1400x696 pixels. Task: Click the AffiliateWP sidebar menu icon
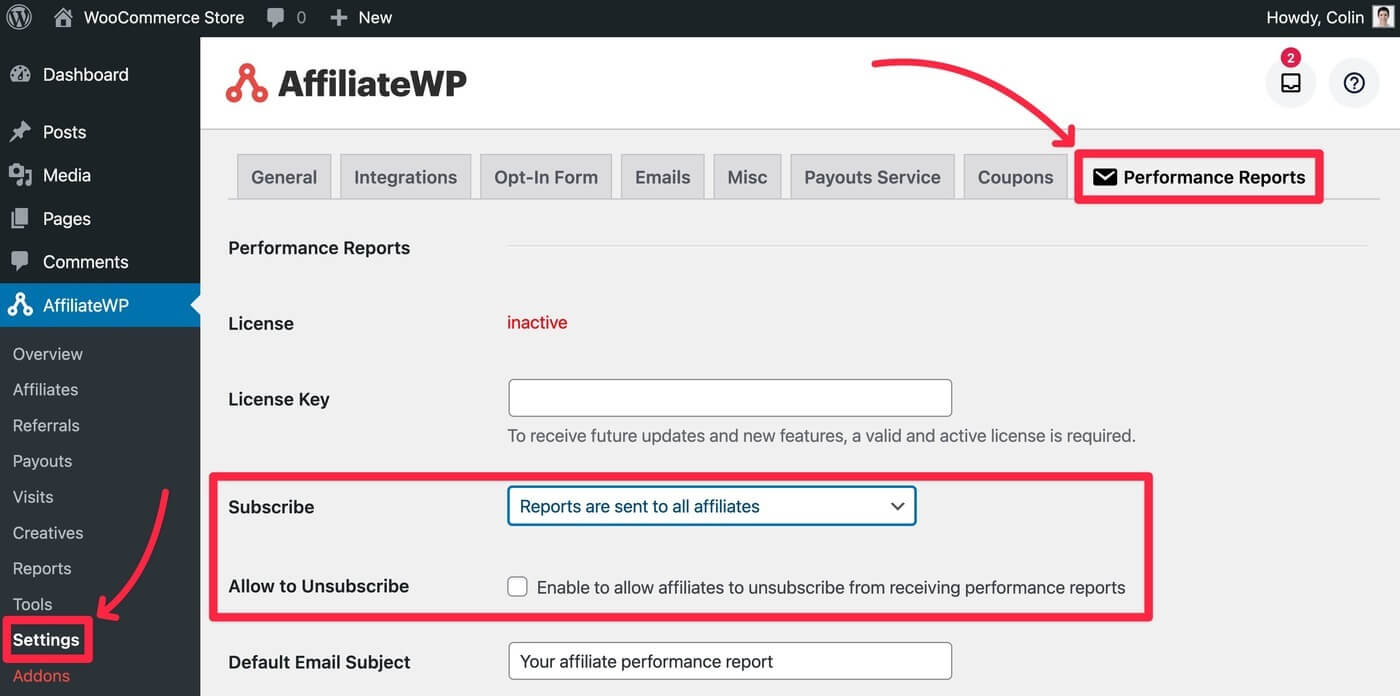tap(20, 305)
